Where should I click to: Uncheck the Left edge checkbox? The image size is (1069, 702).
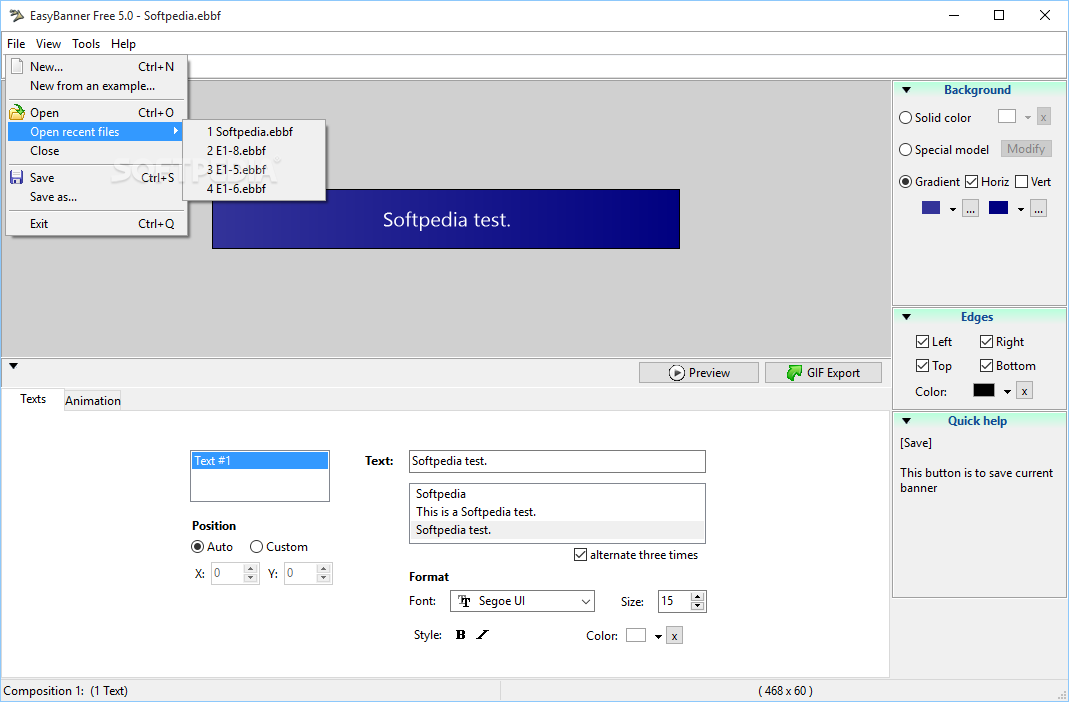[x=922, y=341]
